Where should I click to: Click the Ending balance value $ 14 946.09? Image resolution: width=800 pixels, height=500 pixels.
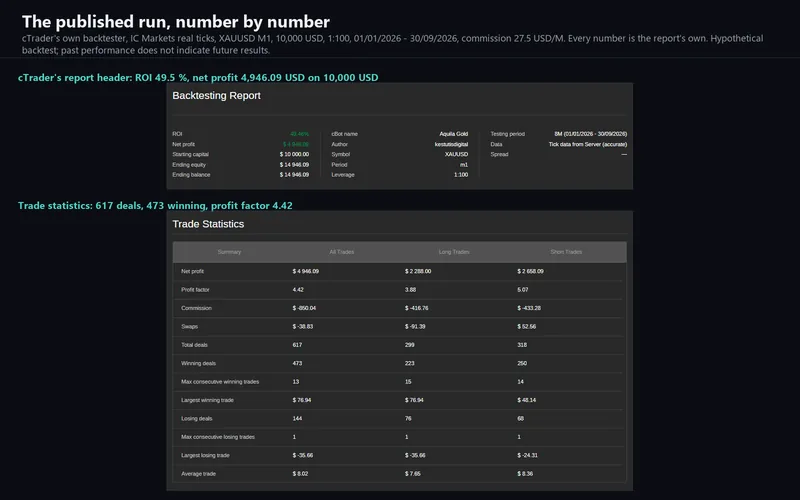[x=294, y=174]
